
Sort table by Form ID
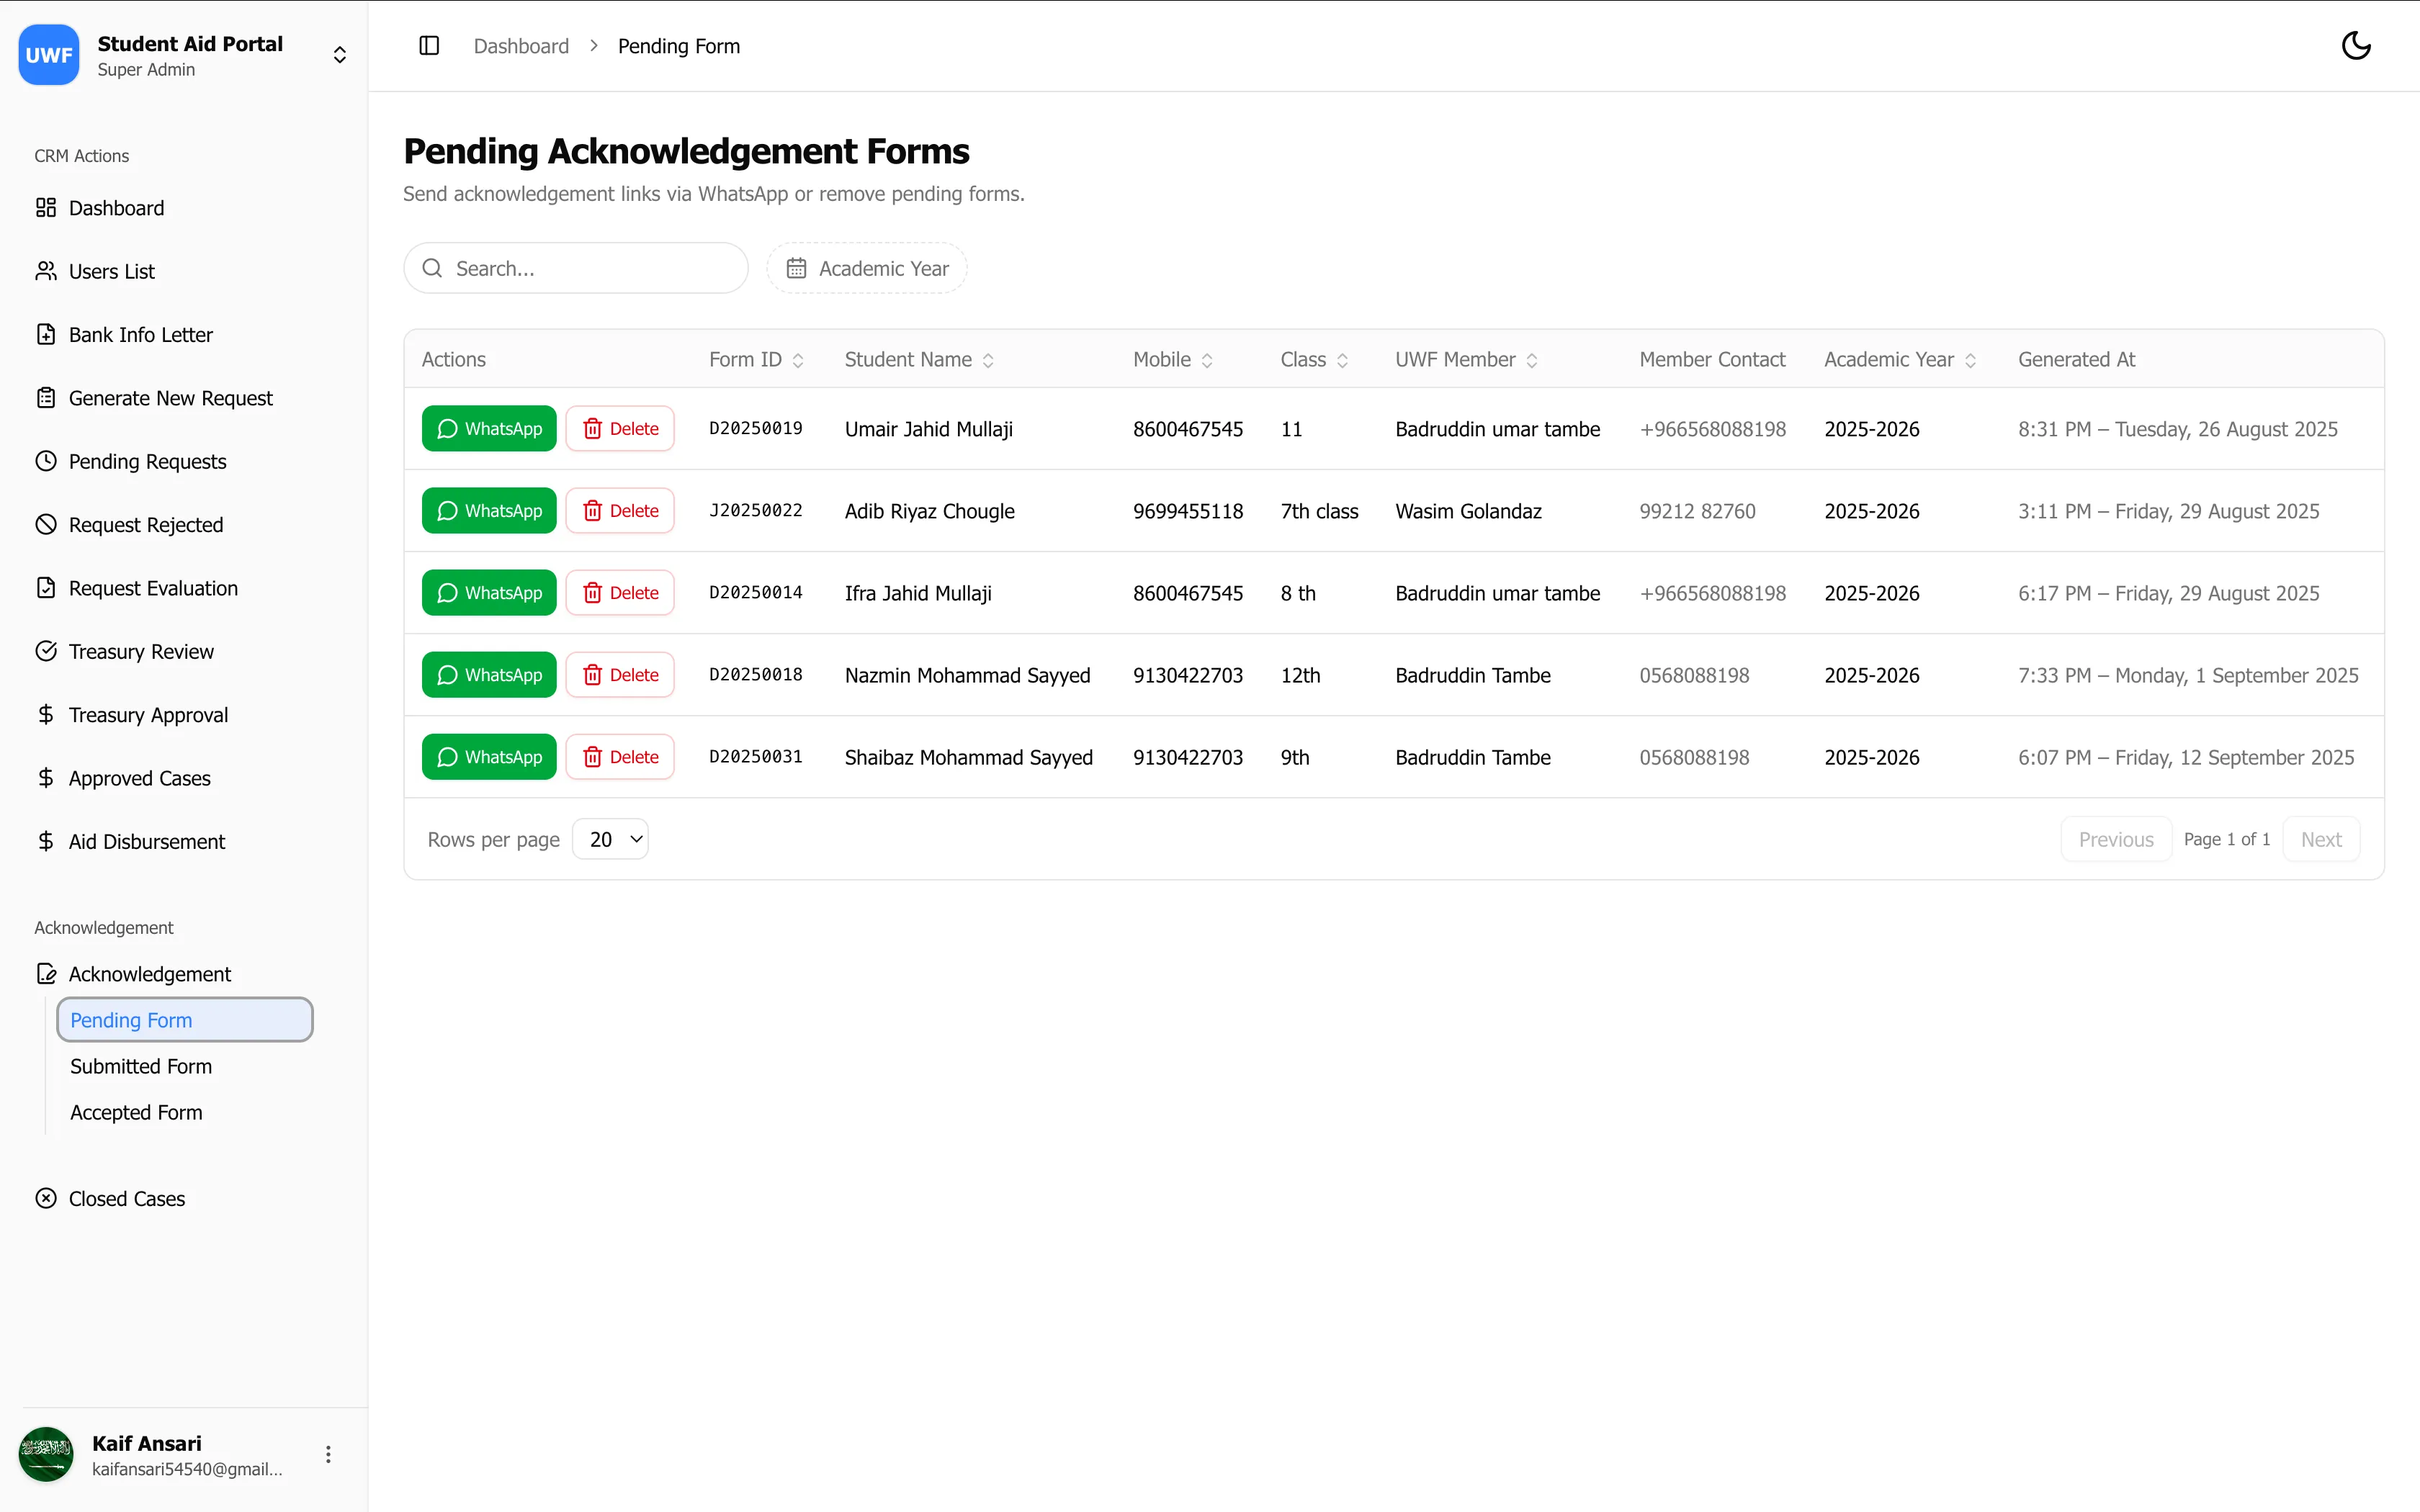[x=756, y=360]
